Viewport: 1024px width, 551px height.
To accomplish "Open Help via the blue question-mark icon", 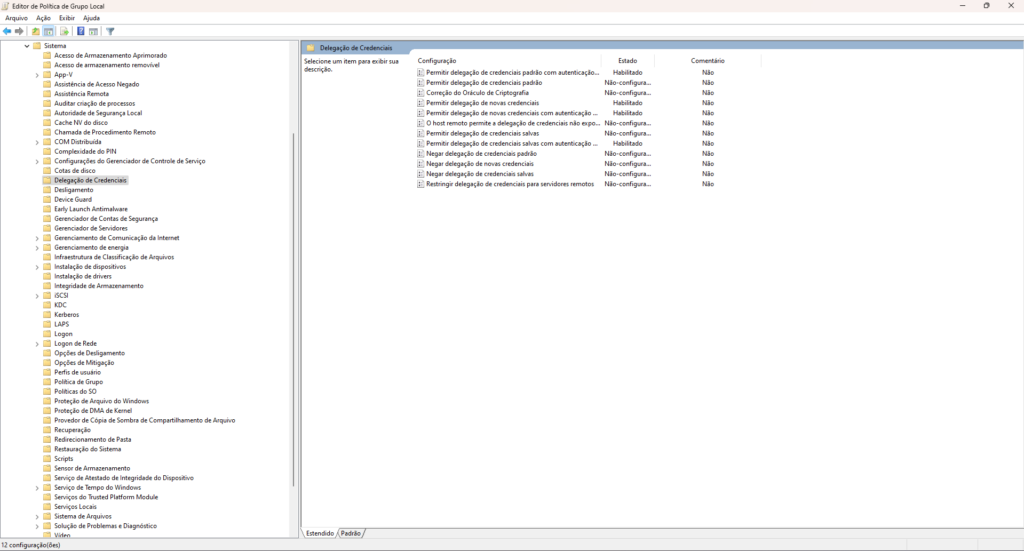I will click(81, 31).
